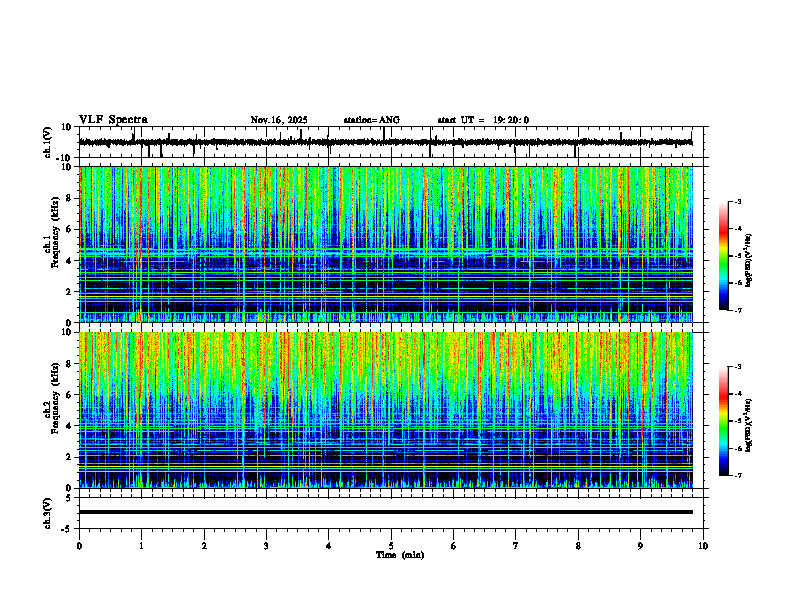Viewport: 792px width, 612px height.
Task: Click the ch.1 spectrogram color scale bar
Action: point(724,256)
